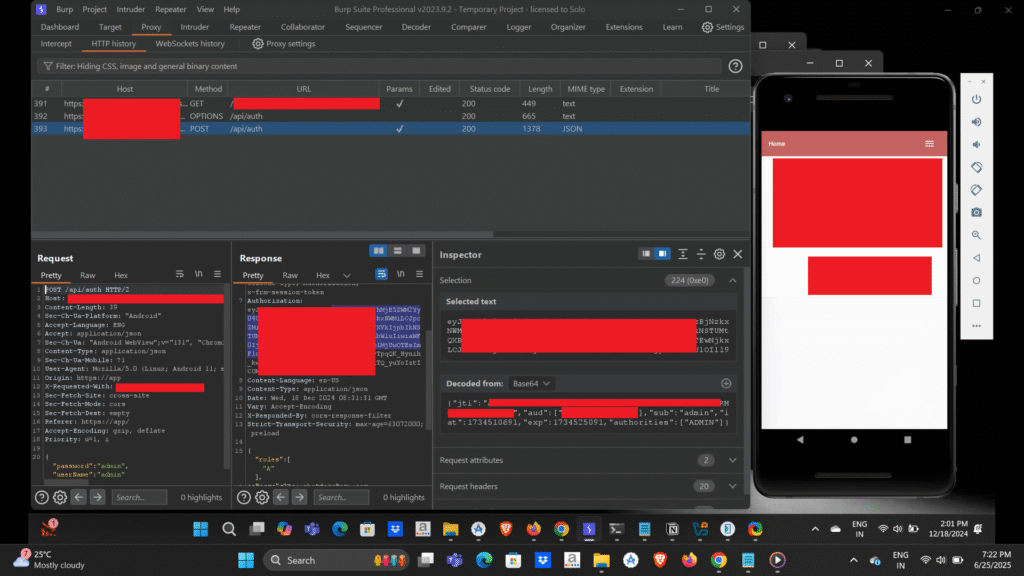Switch the Request view to Raw

point(88,275)
